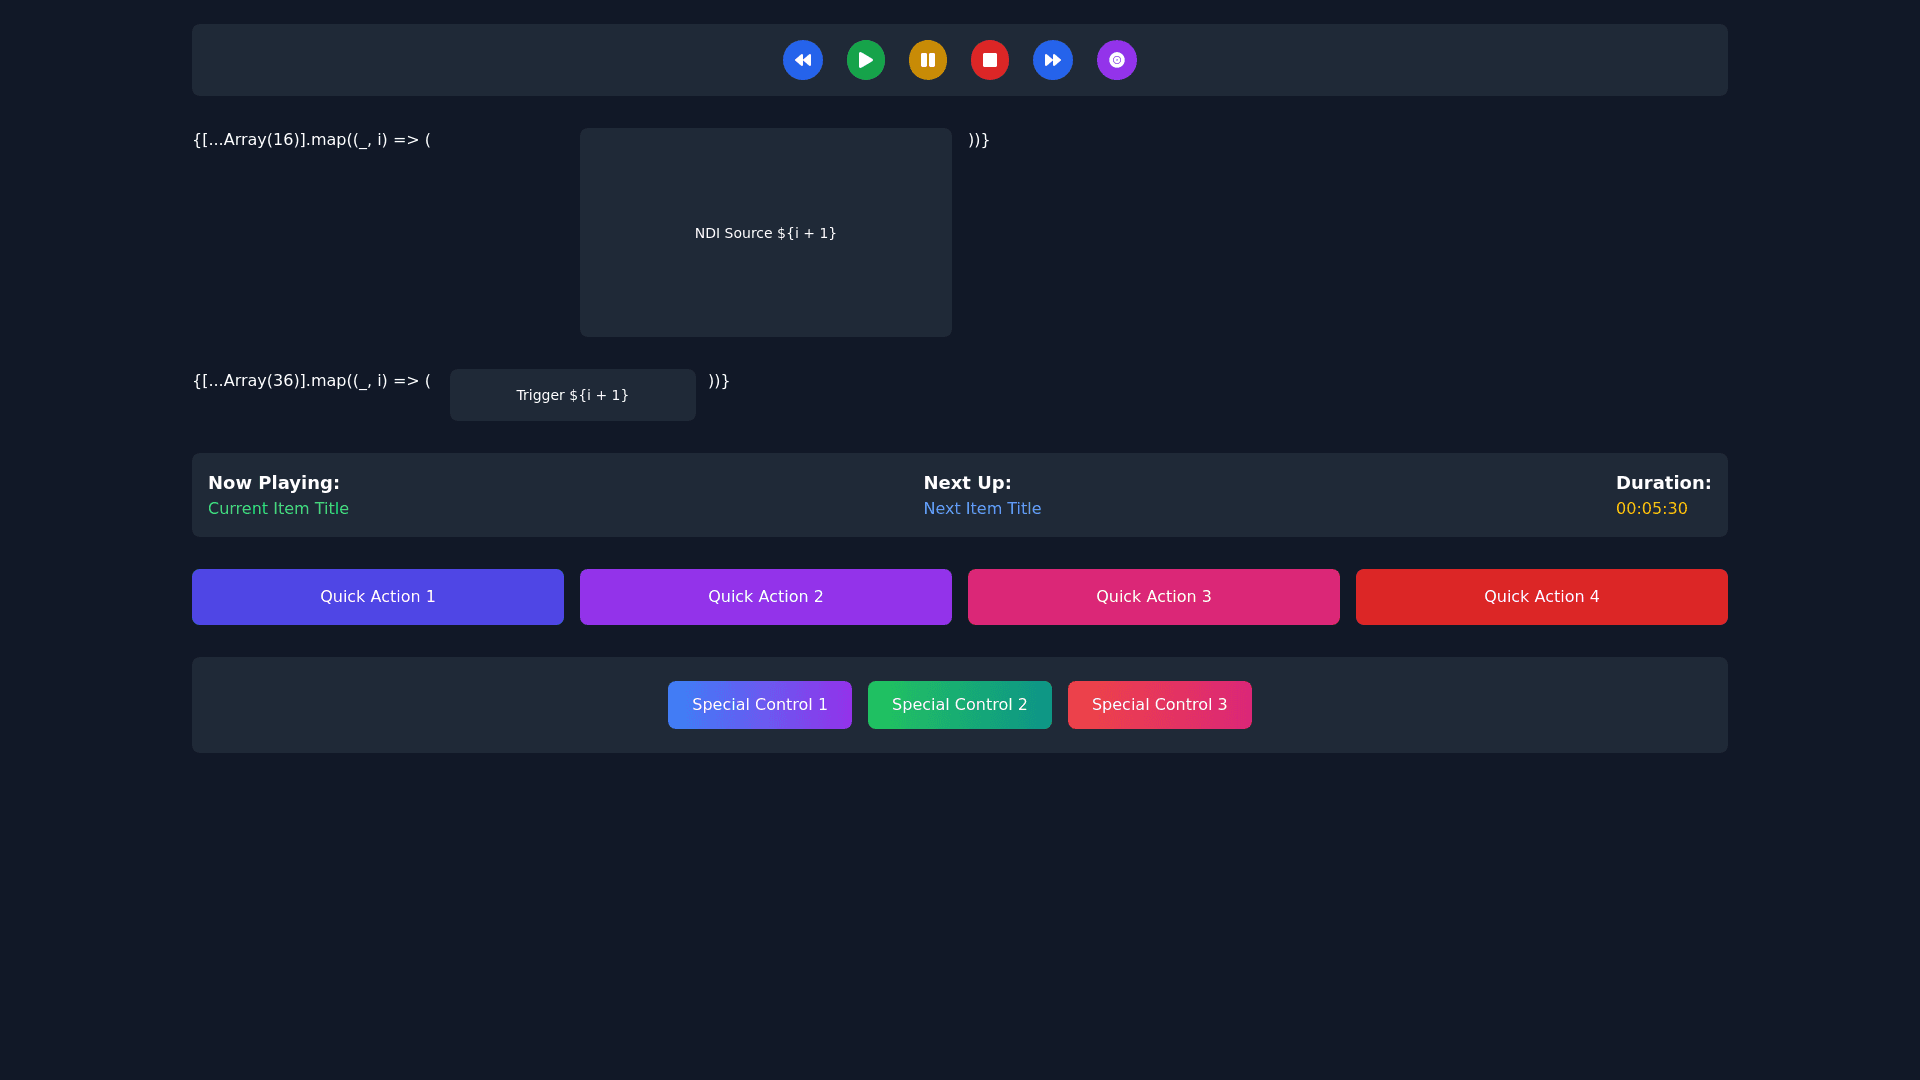Click Special Control 1
This screenshot has width=1920, height=1080.
point(759,705)
